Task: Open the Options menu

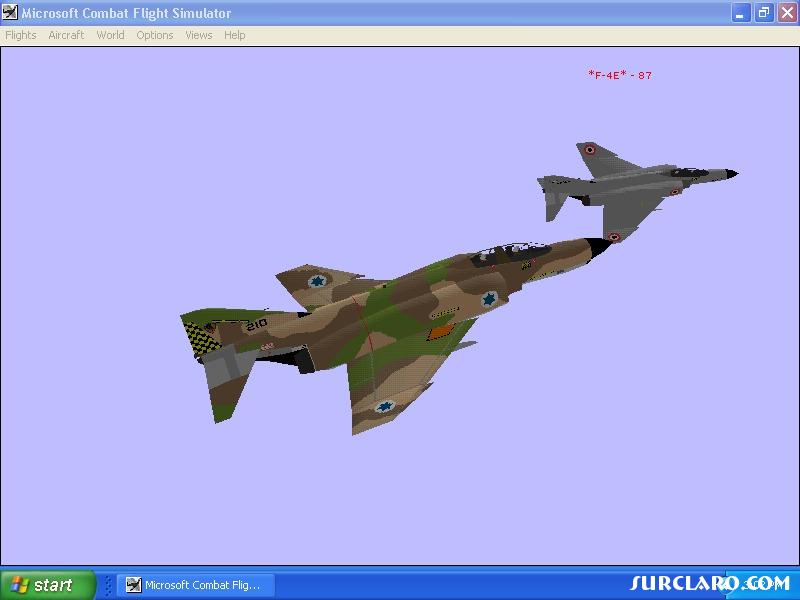Action: click(x=155, y=35)
